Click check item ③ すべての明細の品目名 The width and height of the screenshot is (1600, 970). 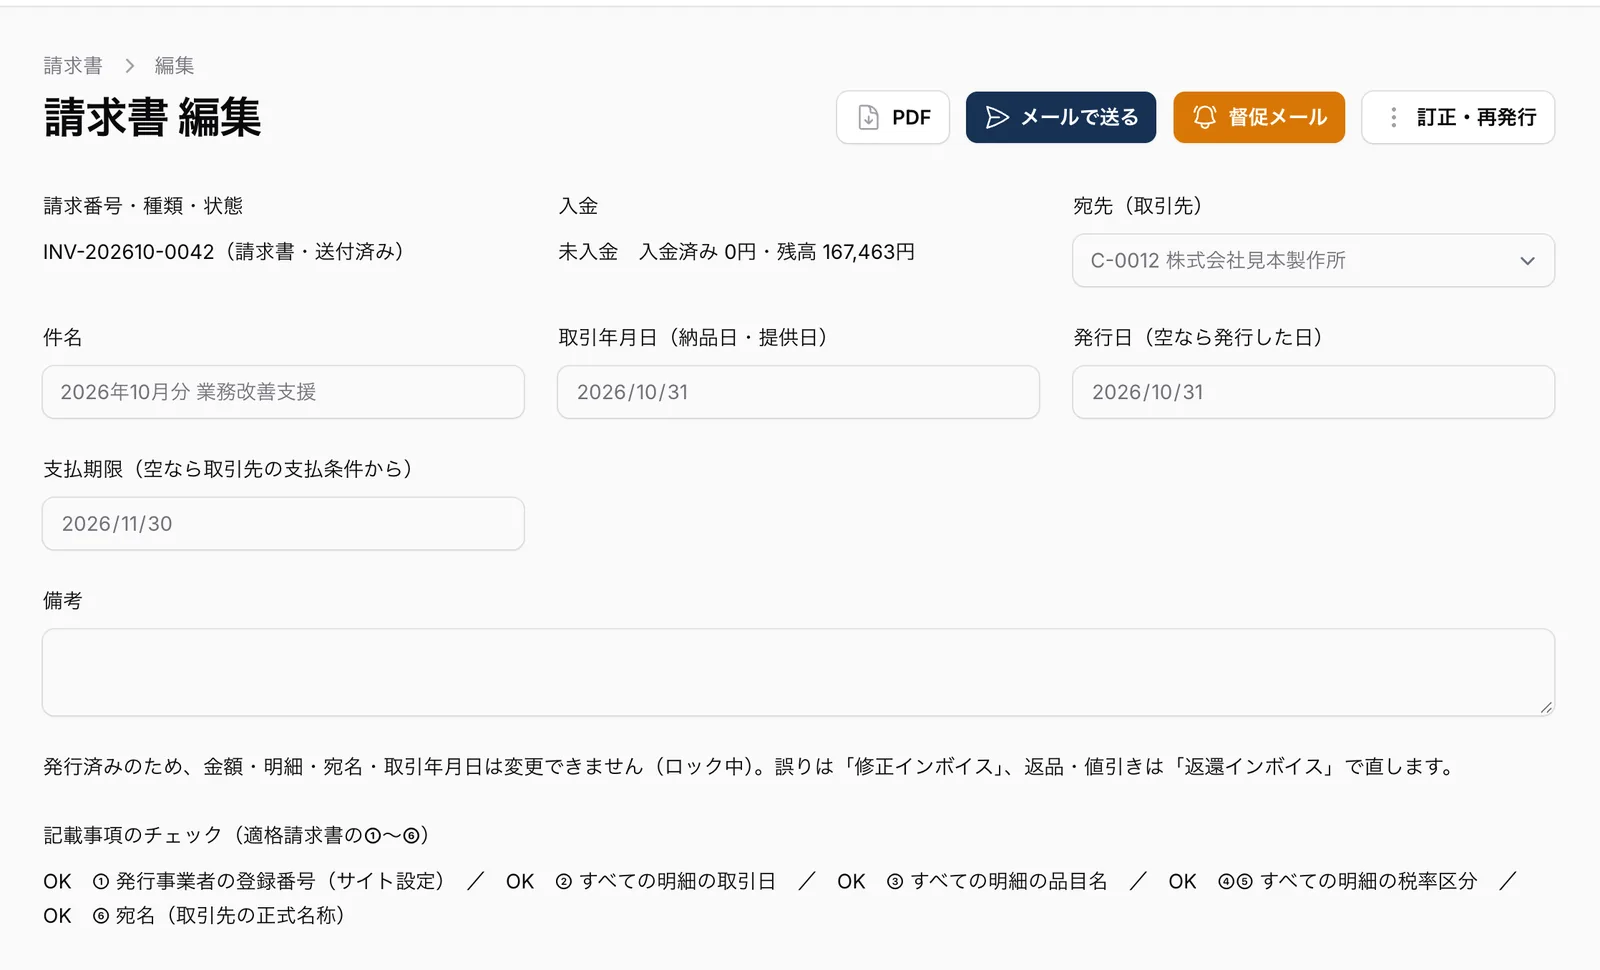(x=997, y=881)
